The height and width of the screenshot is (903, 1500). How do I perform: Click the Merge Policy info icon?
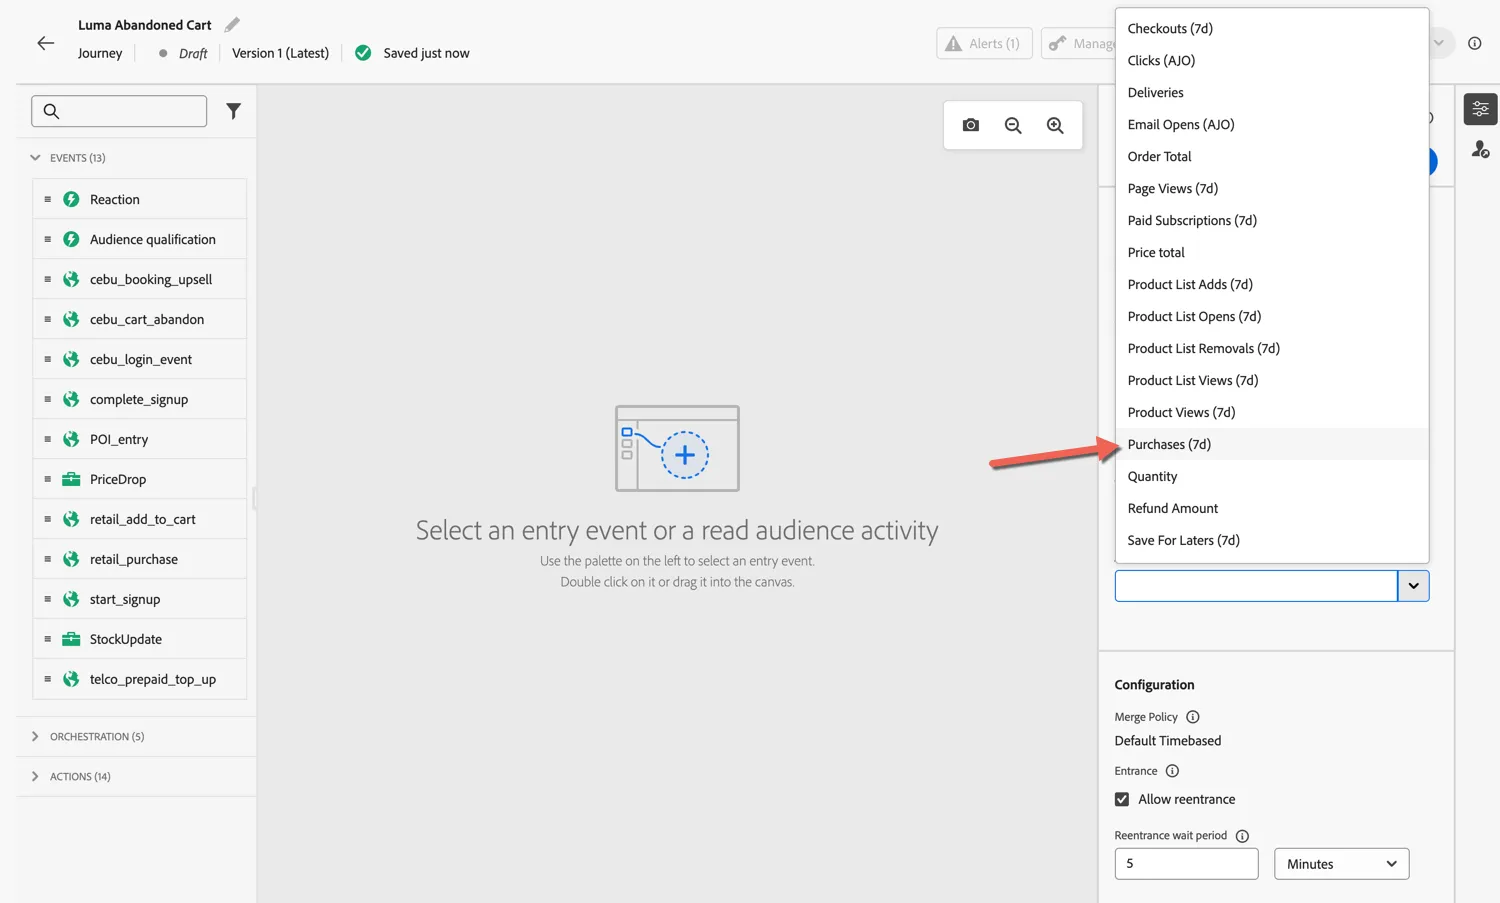tap(1192, 717)
